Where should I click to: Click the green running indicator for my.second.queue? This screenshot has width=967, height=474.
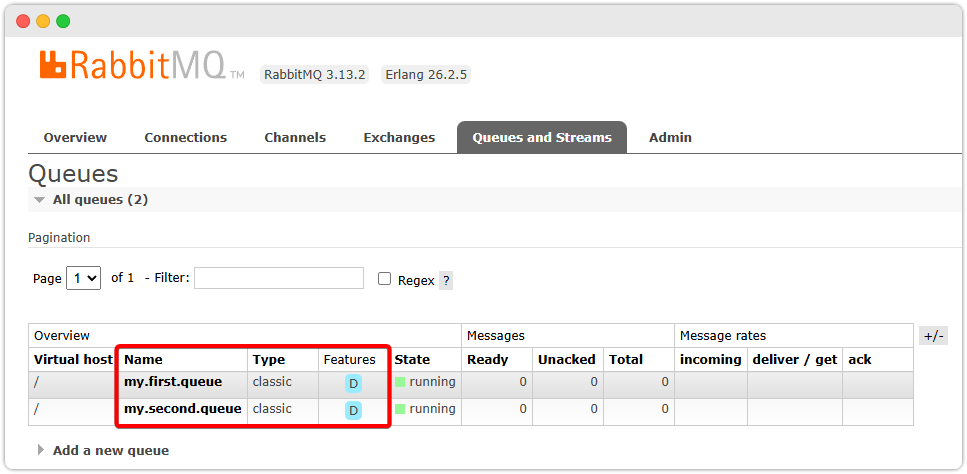400,409
